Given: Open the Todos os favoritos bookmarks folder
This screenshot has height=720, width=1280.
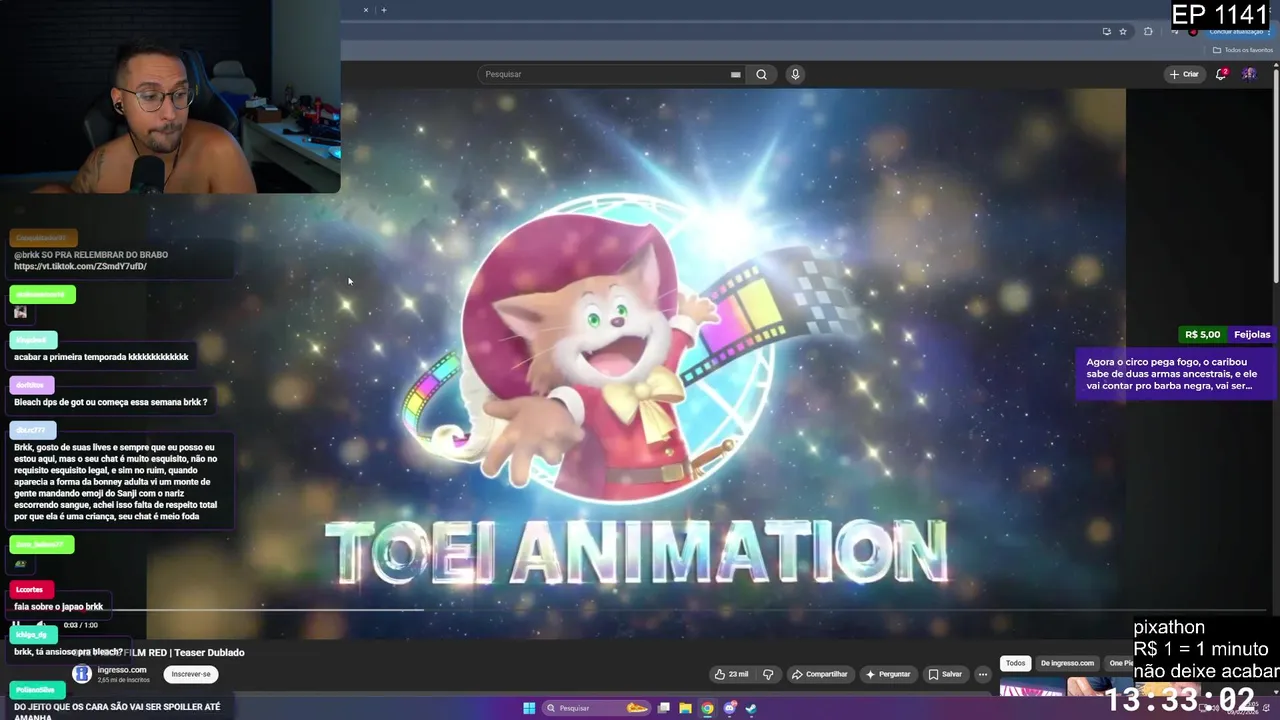Looking at the screenshot, I should [x=1243, y=50].
